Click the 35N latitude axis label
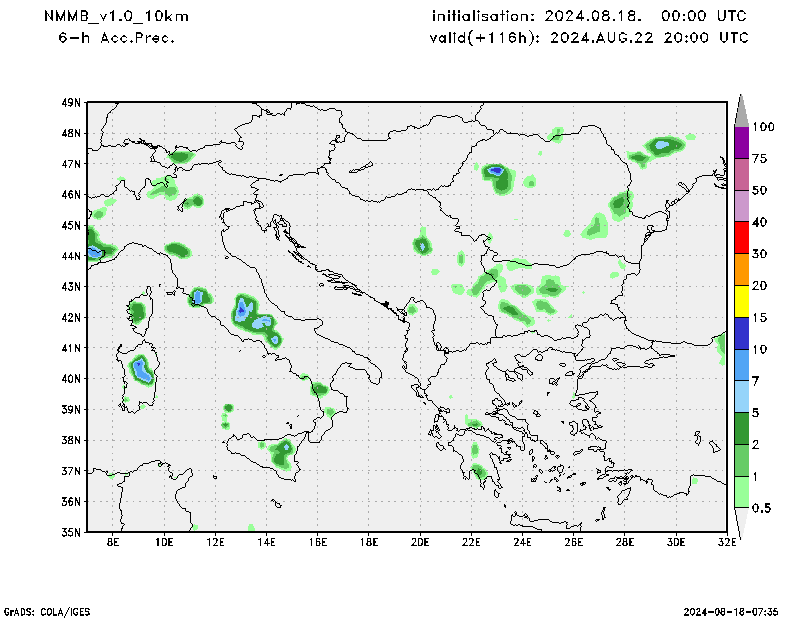This screenshot has height=618, width=800. pos(71,532)
